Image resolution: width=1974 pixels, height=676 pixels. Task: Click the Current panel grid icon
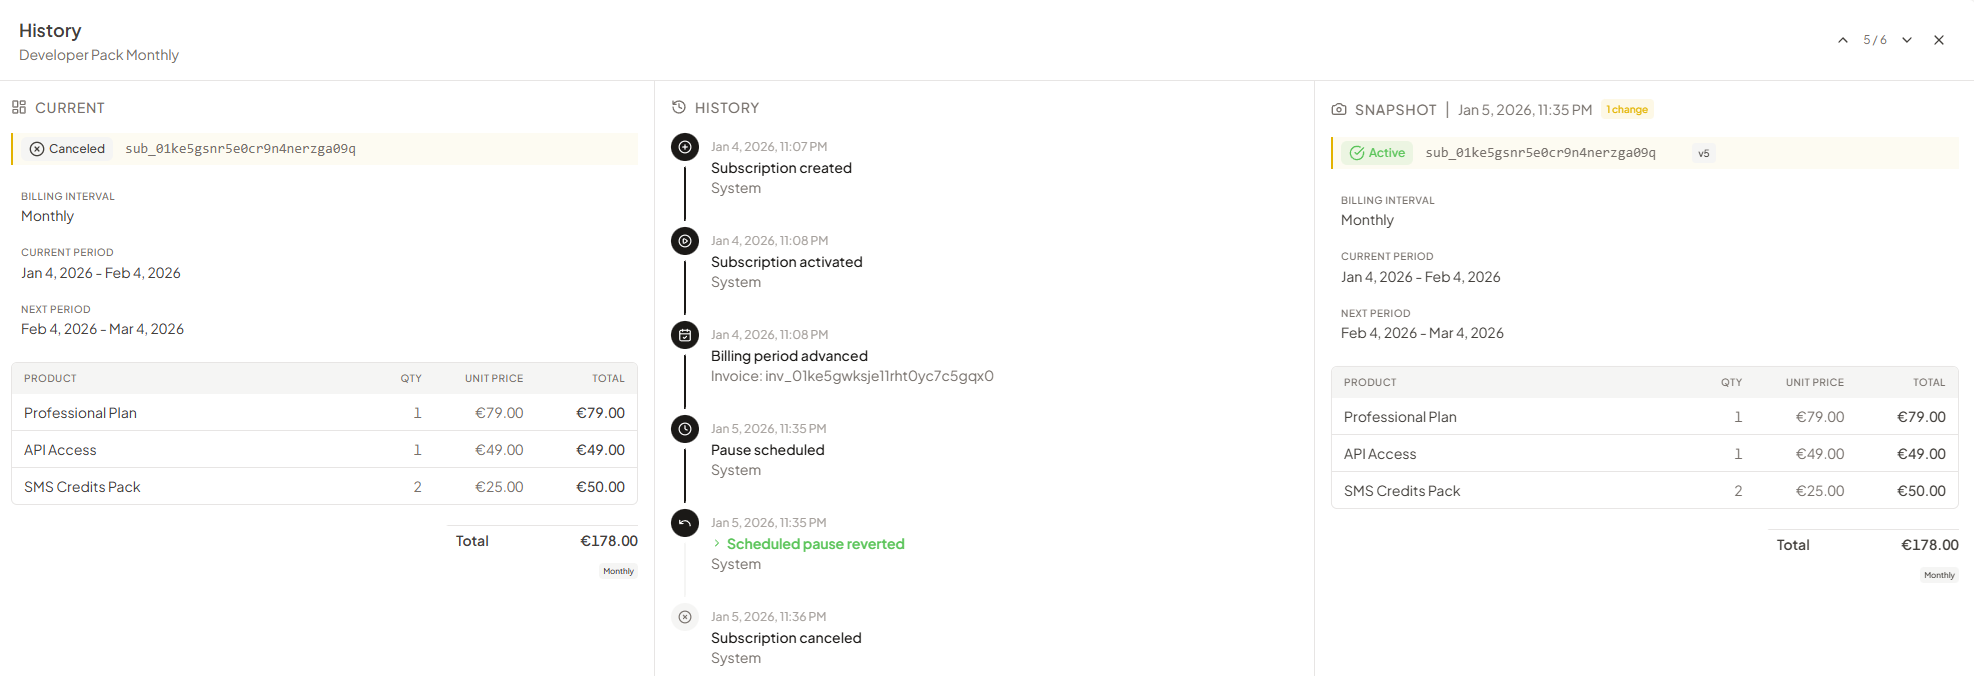tap(19, 107)
